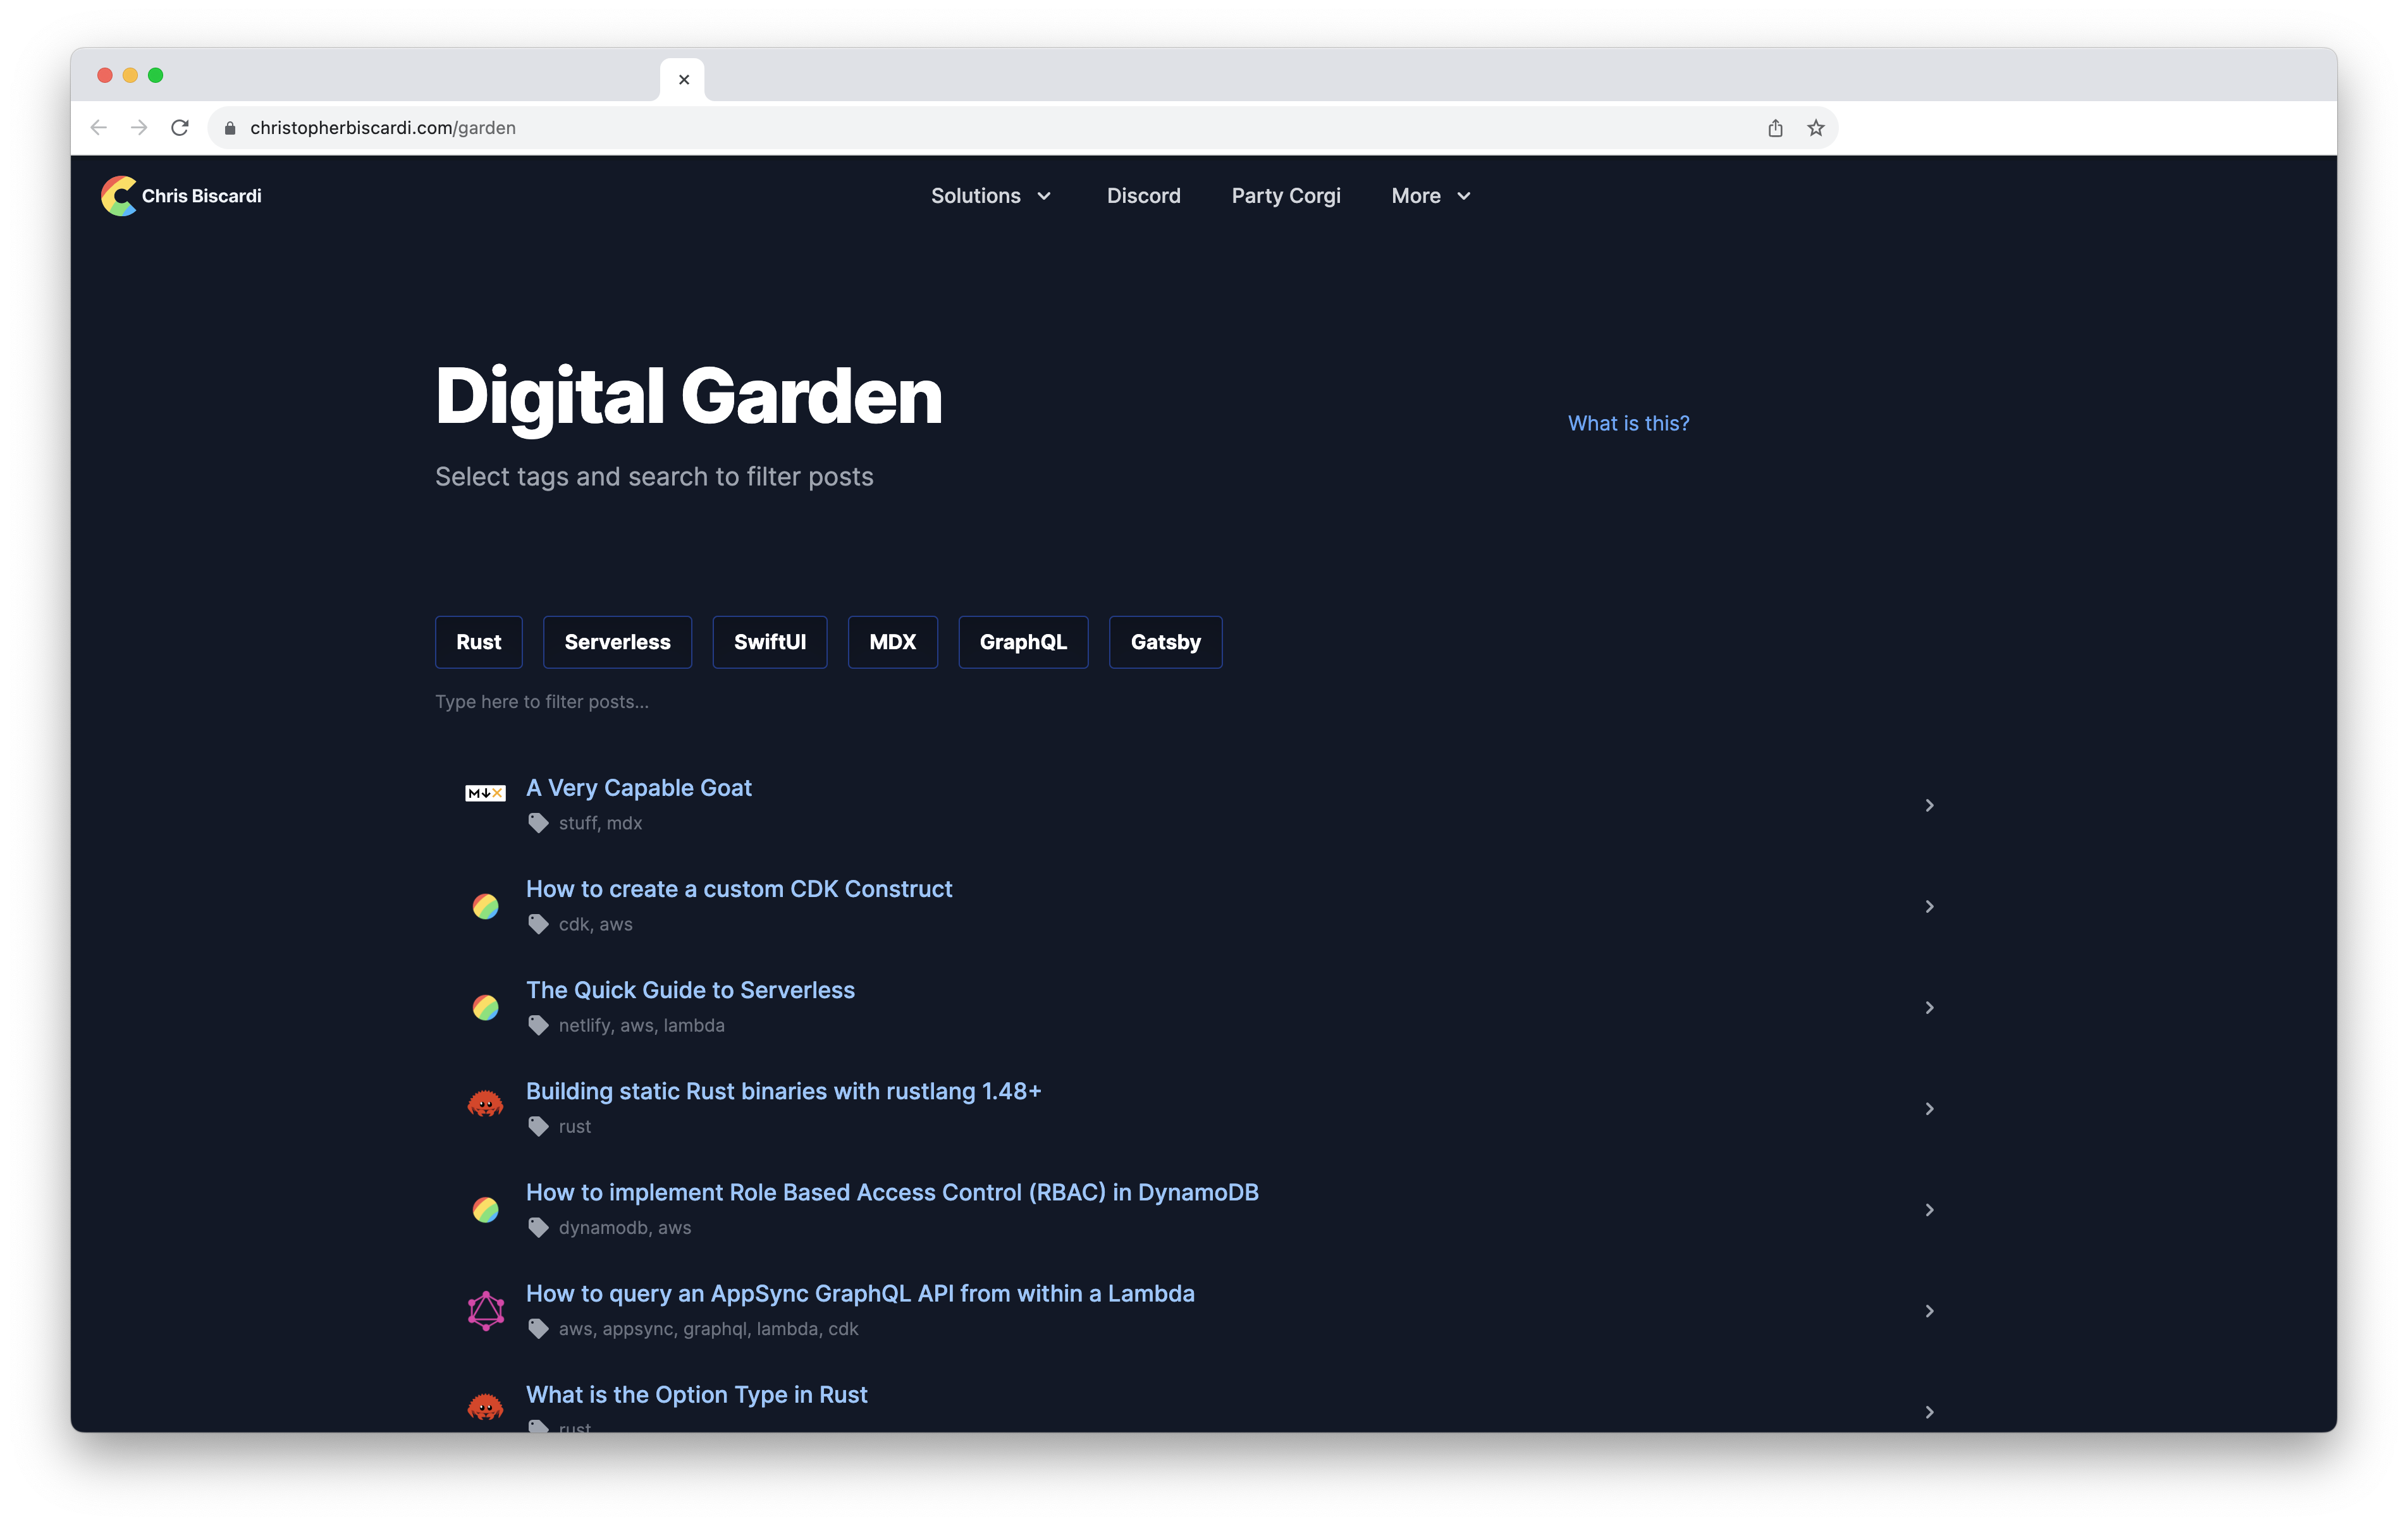2408x1526 pixels.
Task: Click the GraphQL icon beside AppSync post
Action: [x=485, y=1310]
